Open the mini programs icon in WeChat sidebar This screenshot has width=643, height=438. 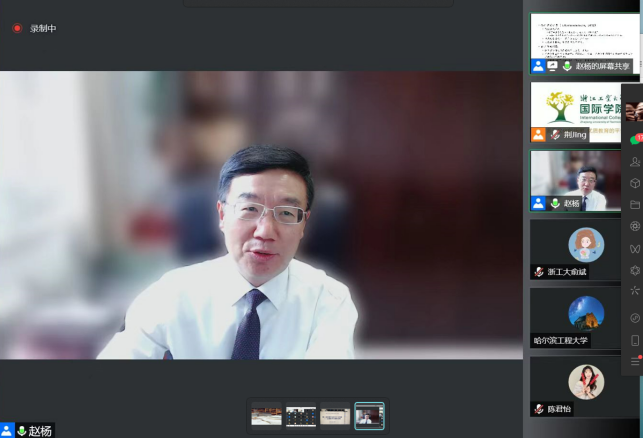tap(635, 318)
